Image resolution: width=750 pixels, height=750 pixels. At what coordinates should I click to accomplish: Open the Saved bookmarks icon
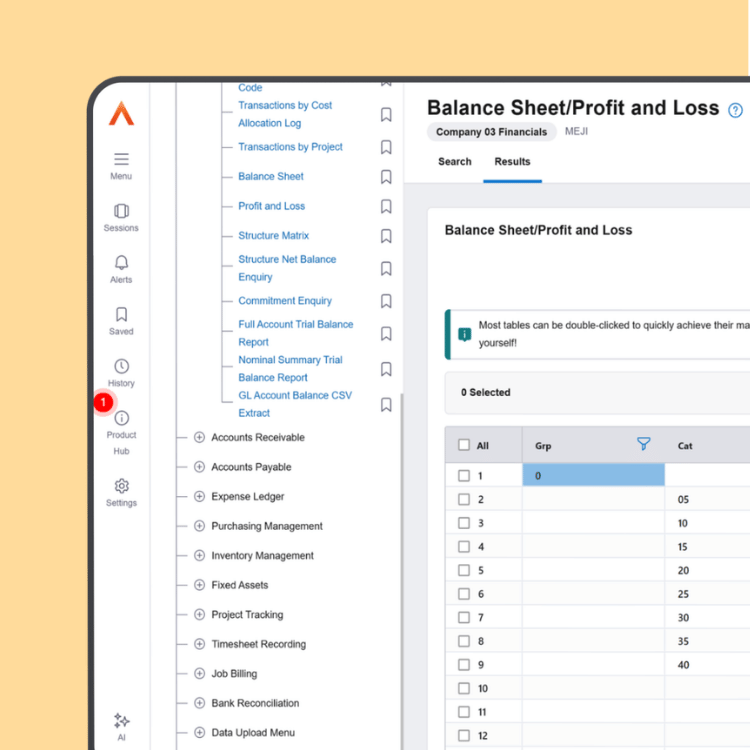point(121,314)
